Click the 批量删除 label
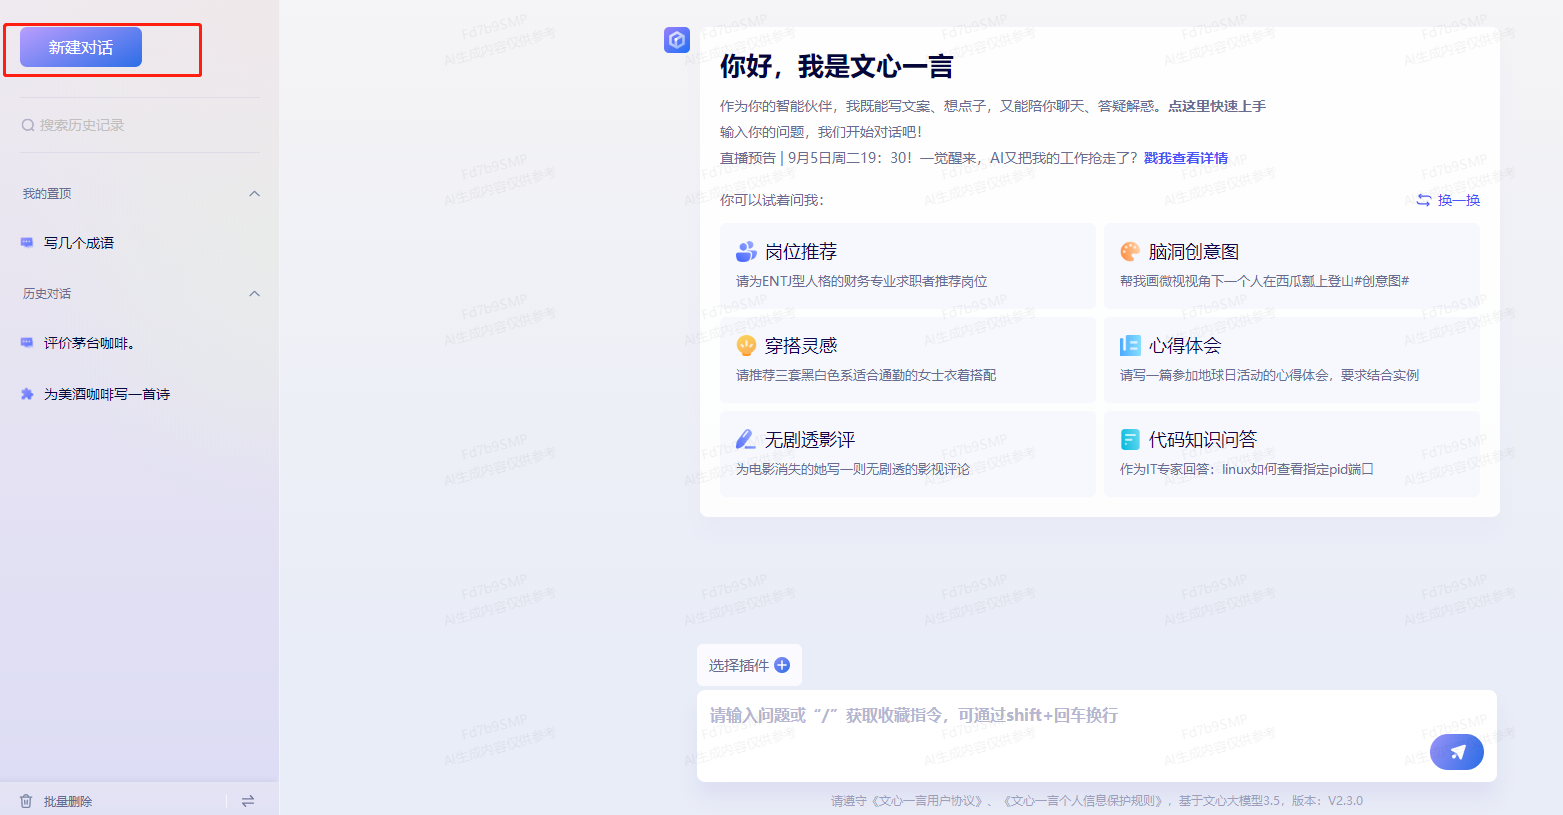 pyautogui.click(x=68, y=801)
